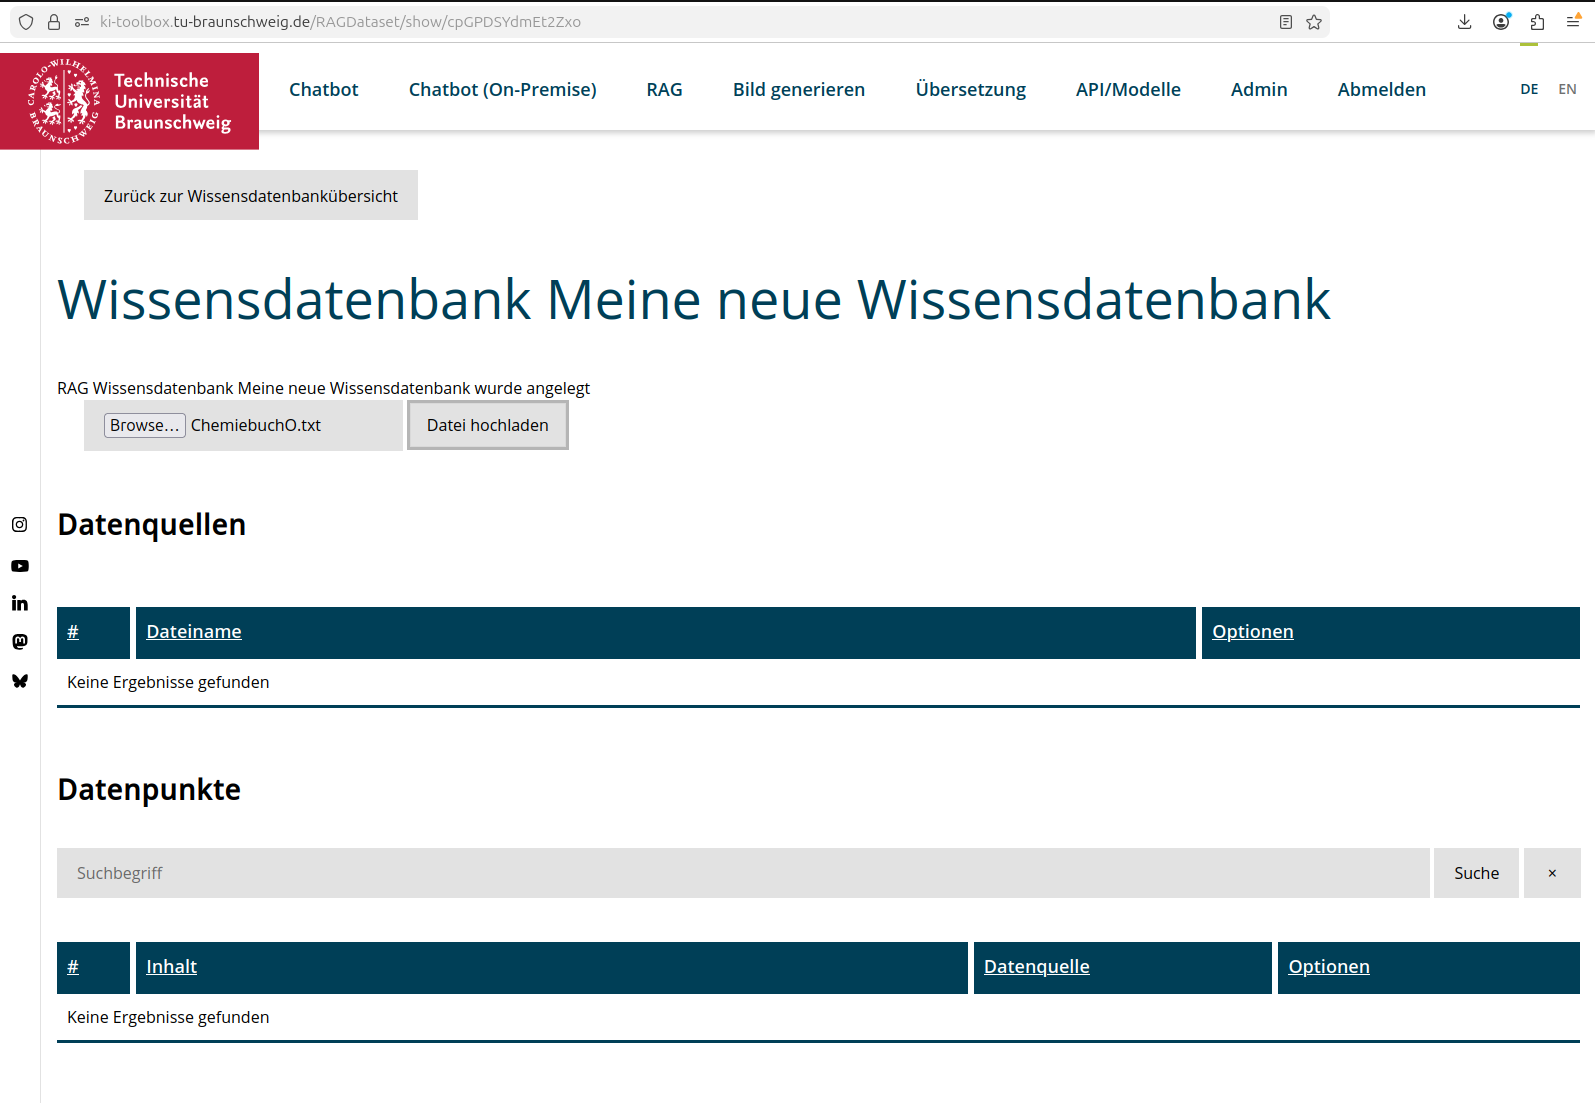Open the LinkedIn social icon
This screenshot has height=1103, width=1595.
(x=20, y=603)
